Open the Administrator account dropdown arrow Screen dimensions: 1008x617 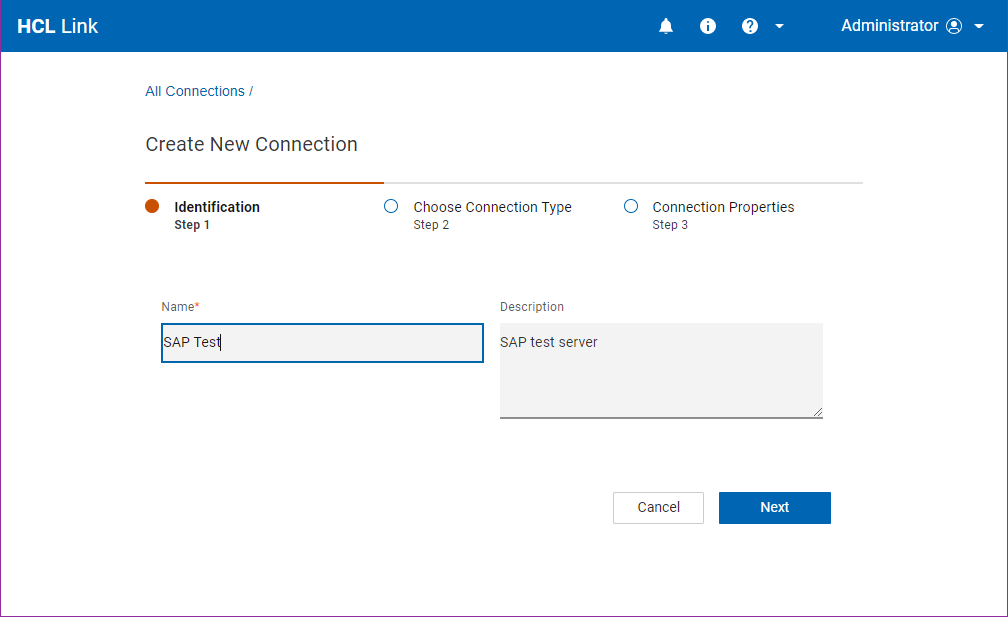[x=979, y=25]
